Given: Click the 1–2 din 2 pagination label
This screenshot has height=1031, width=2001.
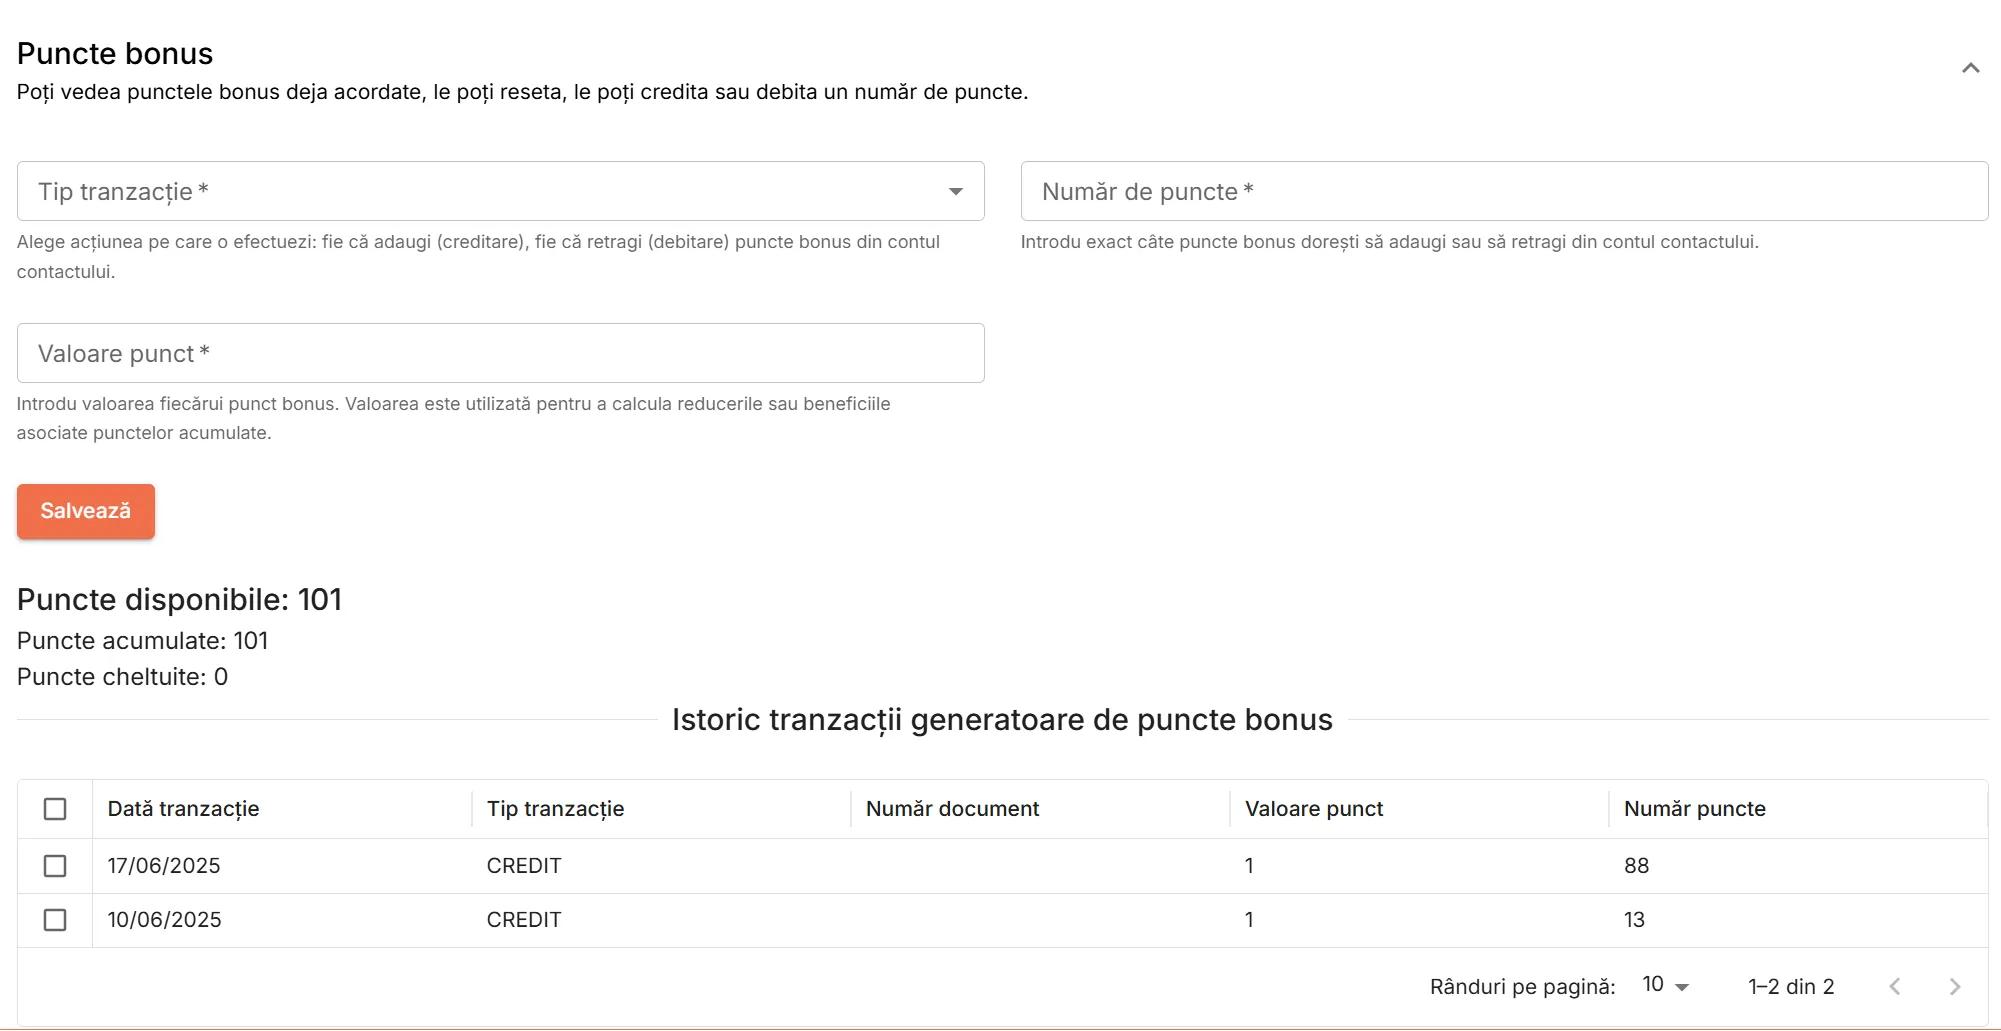Looking at the screenshot, I should pyautogui.click(x=1791, y=987).
